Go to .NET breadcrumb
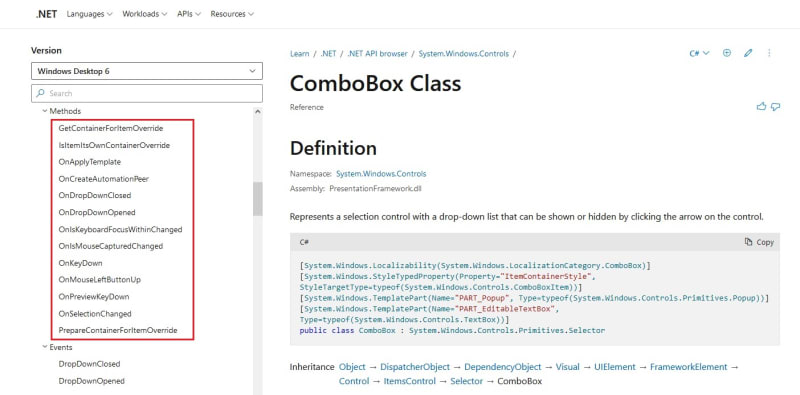Viewport: 800px width, 395px height. click(329, 54)
